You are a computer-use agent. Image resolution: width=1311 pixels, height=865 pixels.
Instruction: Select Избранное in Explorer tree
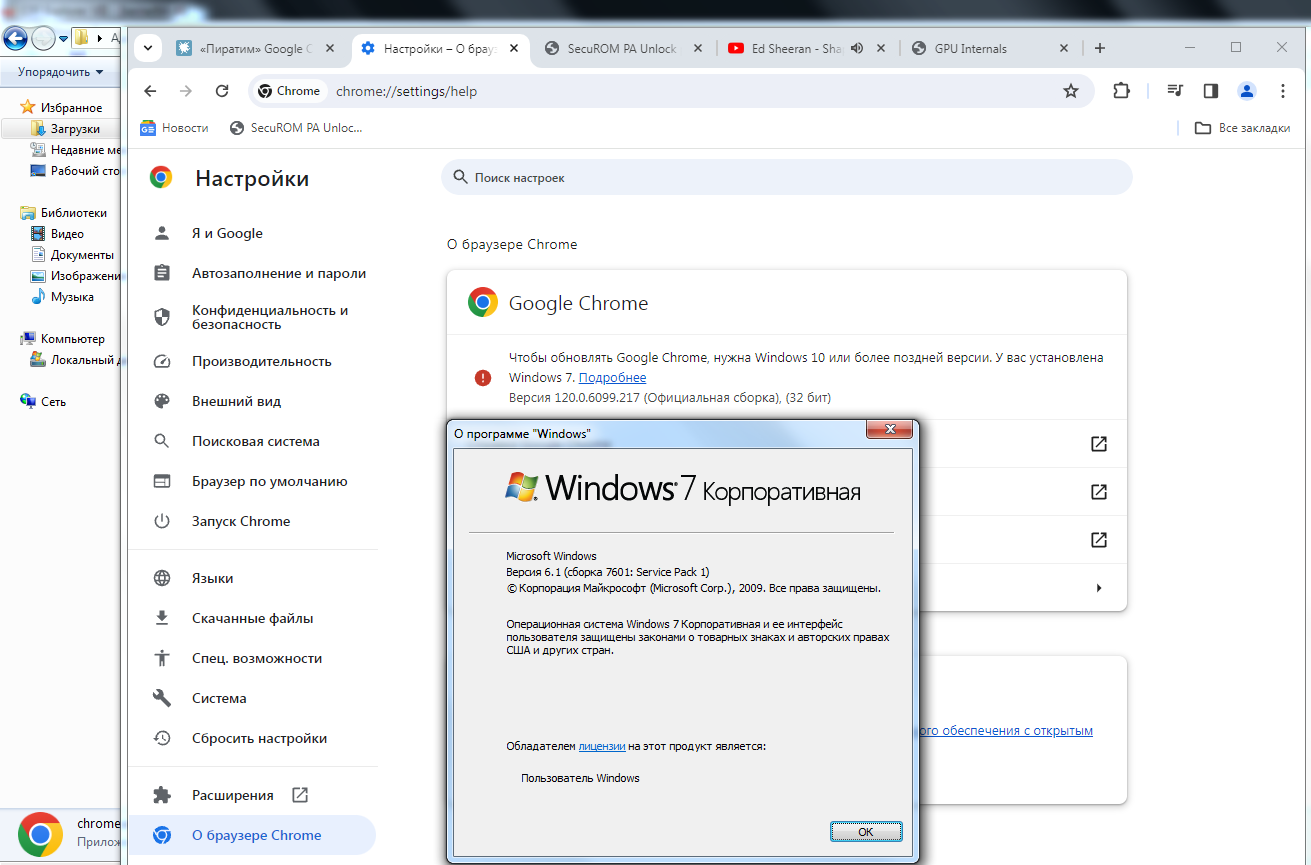click(70, 107)
